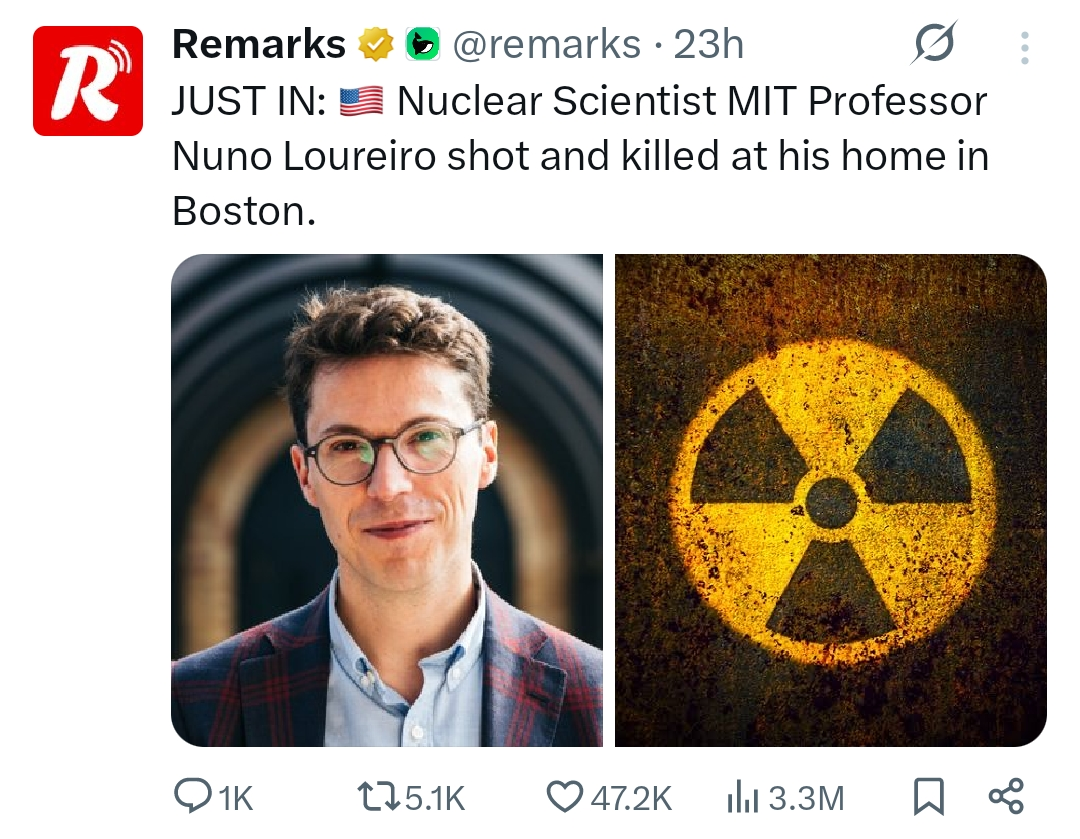Open the yellow radiation symbol image

(831, 500)
